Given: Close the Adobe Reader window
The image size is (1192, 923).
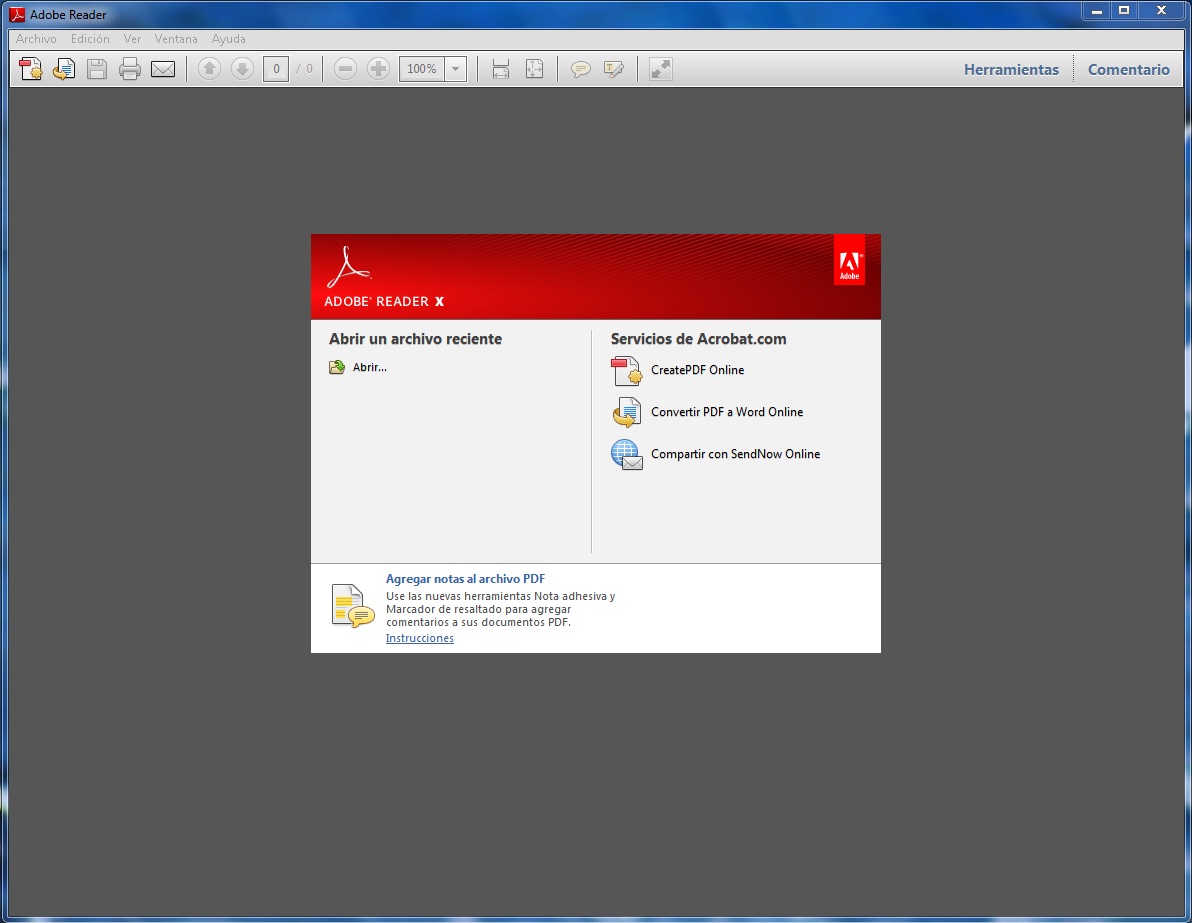Looking at the screenshot, I should (1162, 11).
